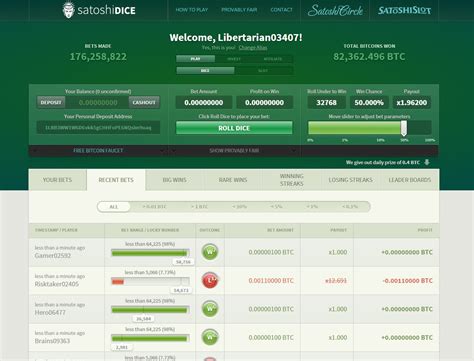Screen dimensions: 474x361
Task: Click the Payout x1.96200 field
Action: (x=412, y=103)
